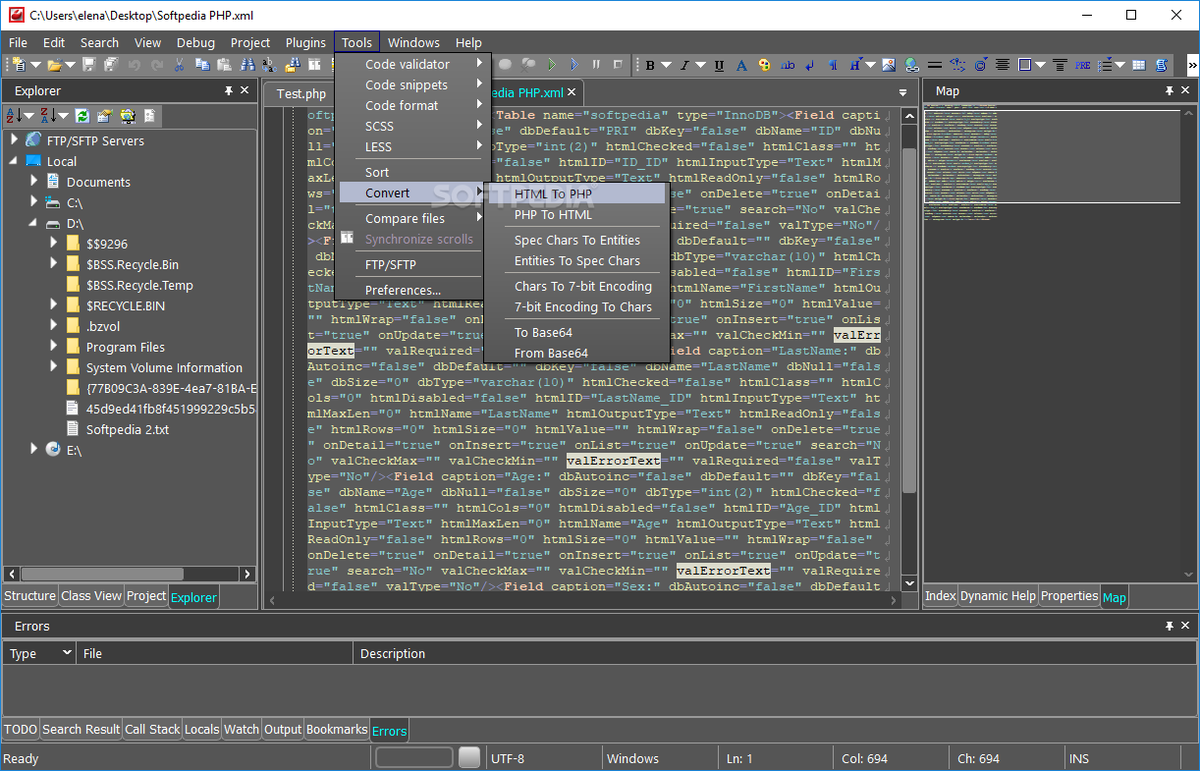Toggle the Map panel pin
Image resolution: width=1200 pixels, height=771 pixels.
[x=1170, y=91]
